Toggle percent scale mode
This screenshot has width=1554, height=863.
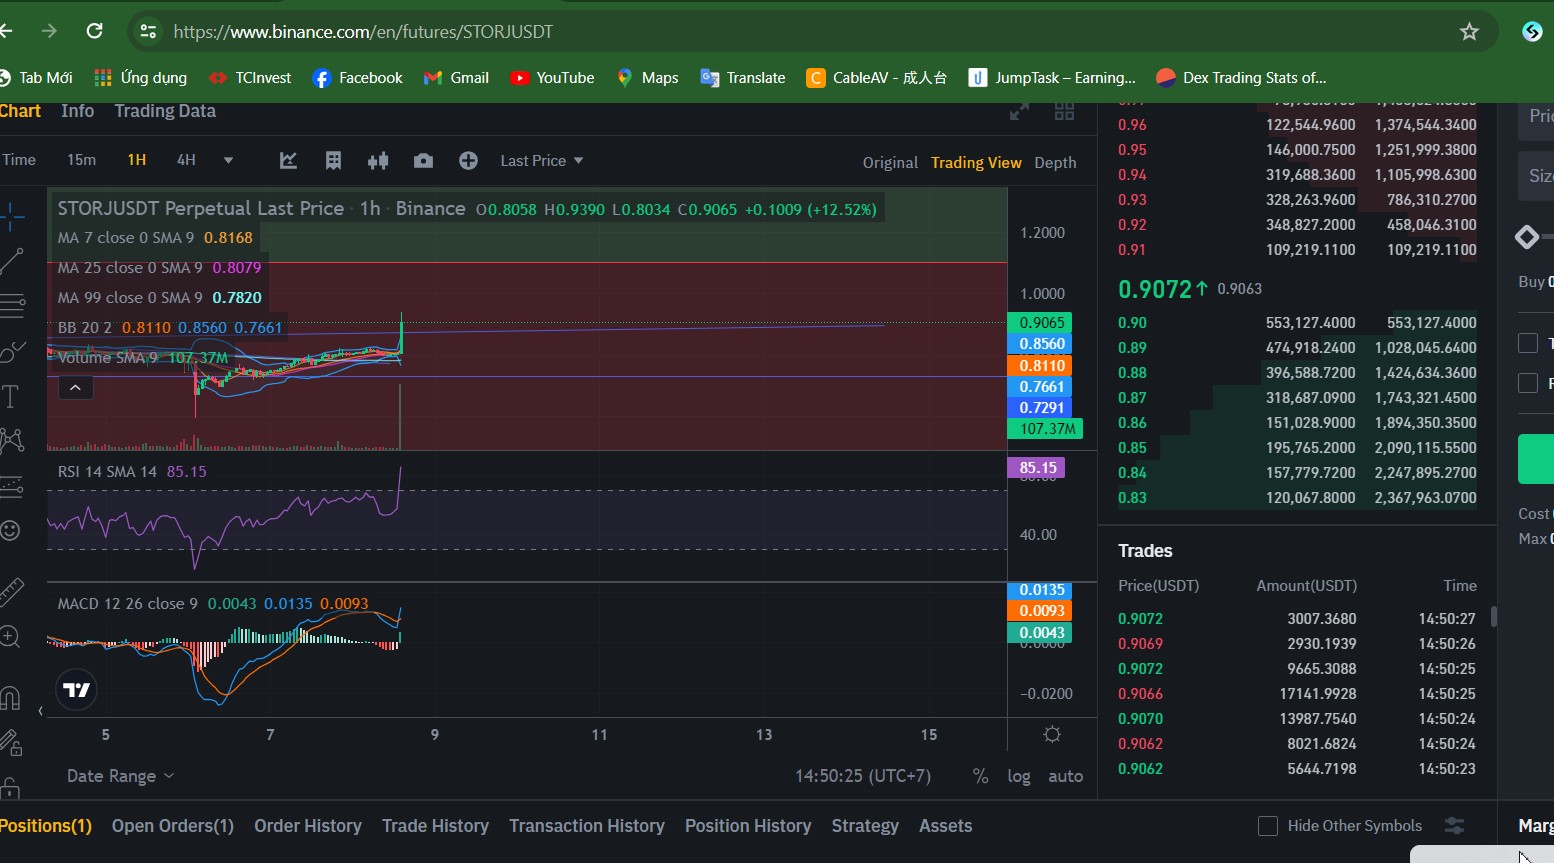[x=980, y=776]
